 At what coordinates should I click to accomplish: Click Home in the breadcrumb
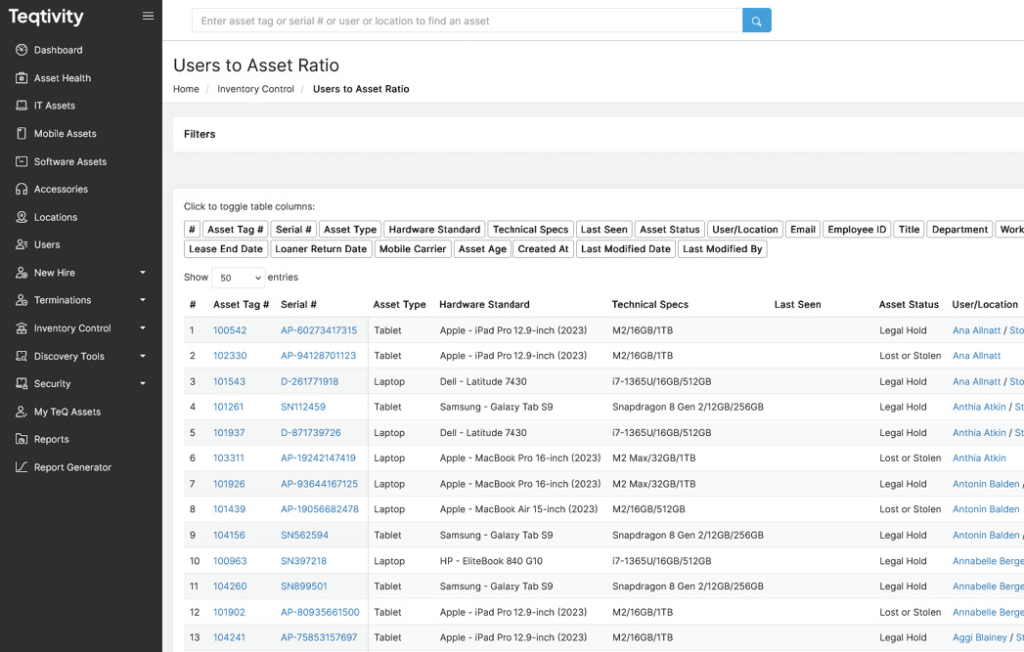tap(186, 89)
